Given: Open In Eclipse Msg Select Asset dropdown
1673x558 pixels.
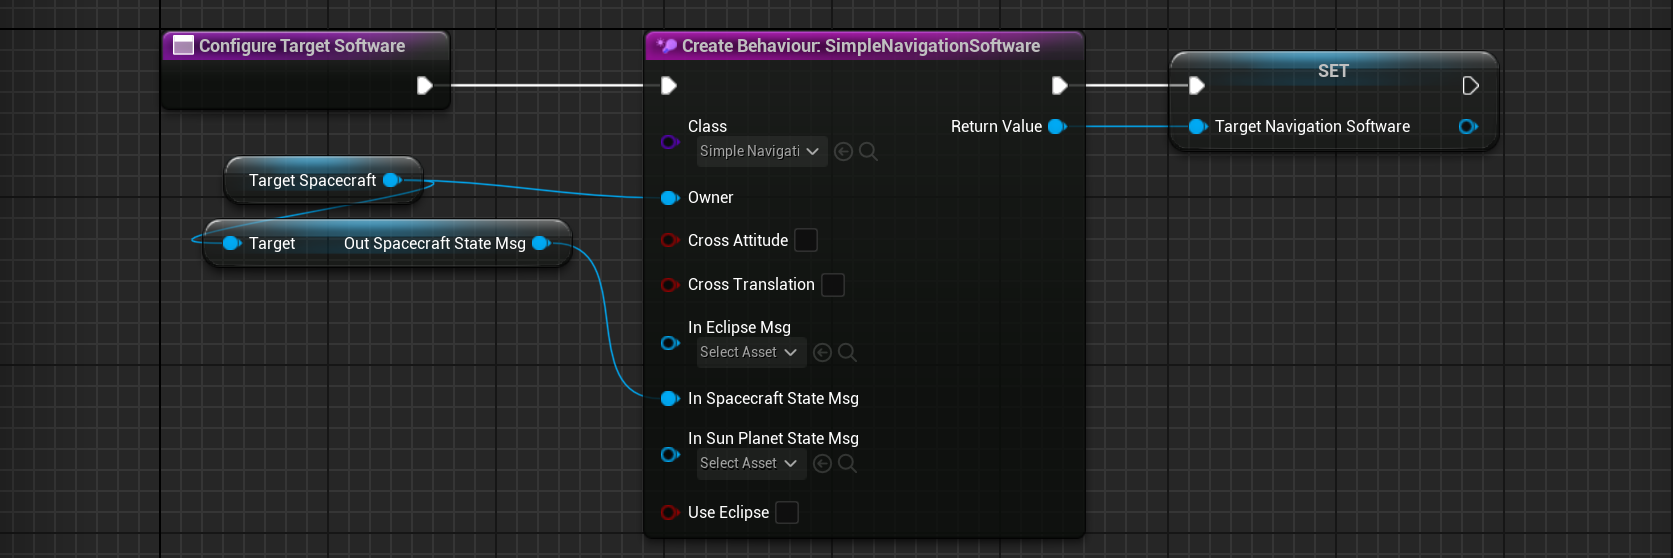Looking at the screenshot, I should pos(749,353).
